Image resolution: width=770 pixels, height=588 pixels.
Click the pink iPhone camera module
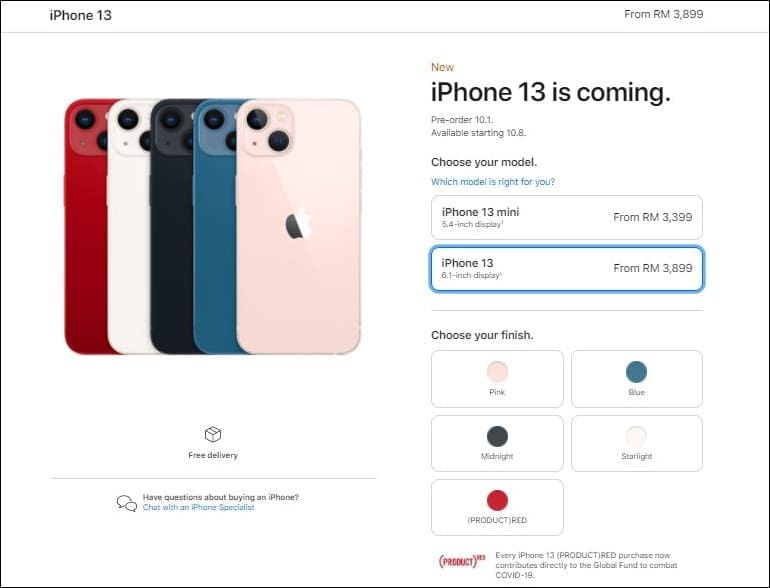point(268,129)
